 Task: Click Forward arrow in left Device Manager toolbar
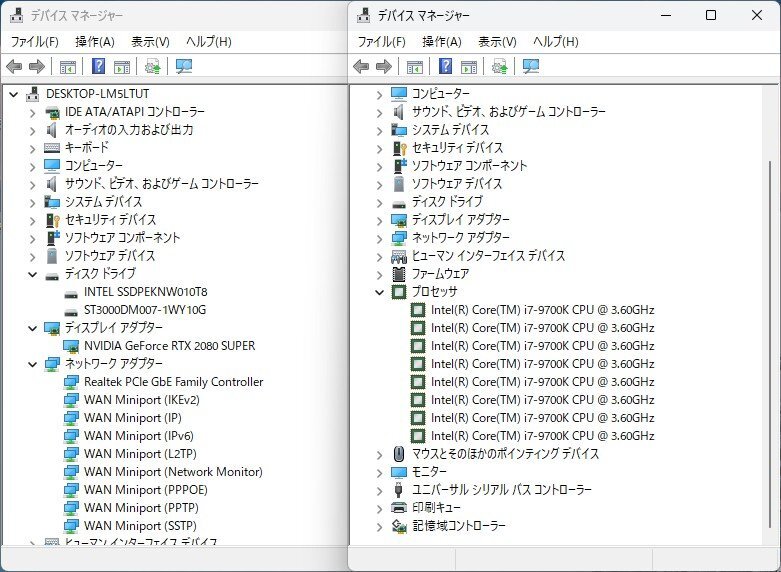(37, 66)
